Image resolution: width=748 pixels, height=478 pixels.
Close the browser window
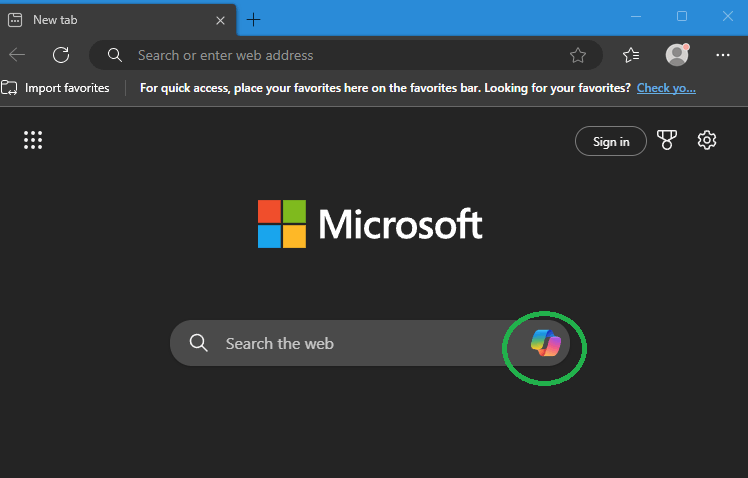(727, 17)
